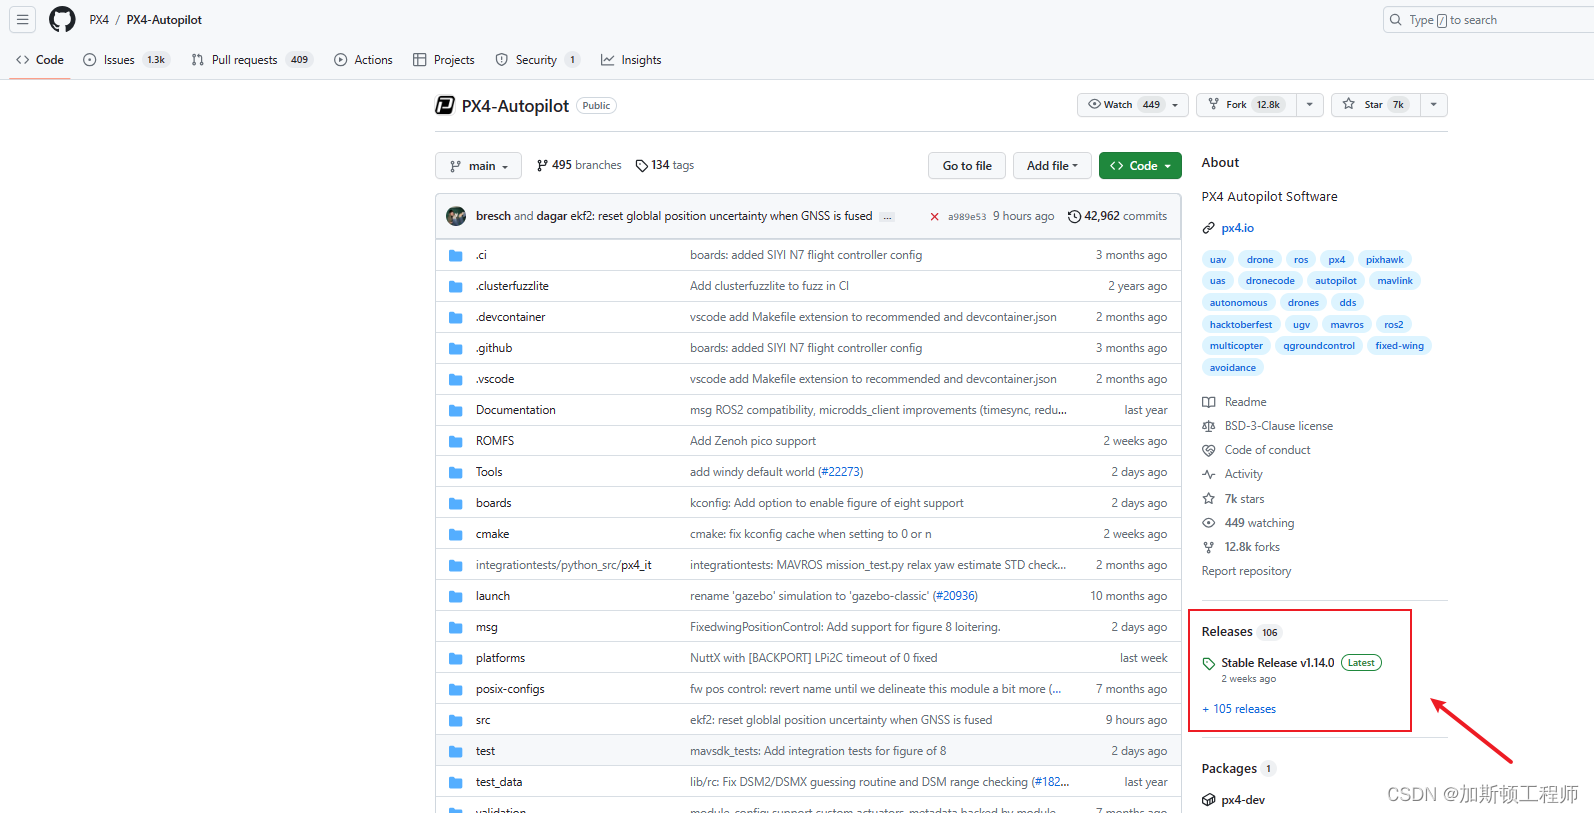Open the Projects tab
The image size is (1594, 813).
pos(444,60)
